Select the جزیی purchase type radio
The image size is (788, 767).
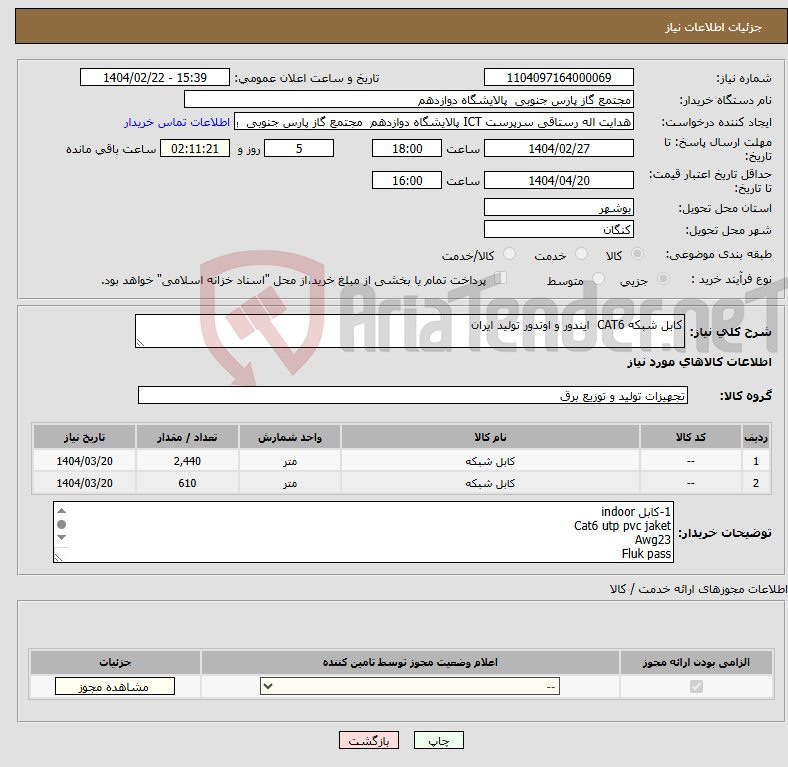(663, 278)
